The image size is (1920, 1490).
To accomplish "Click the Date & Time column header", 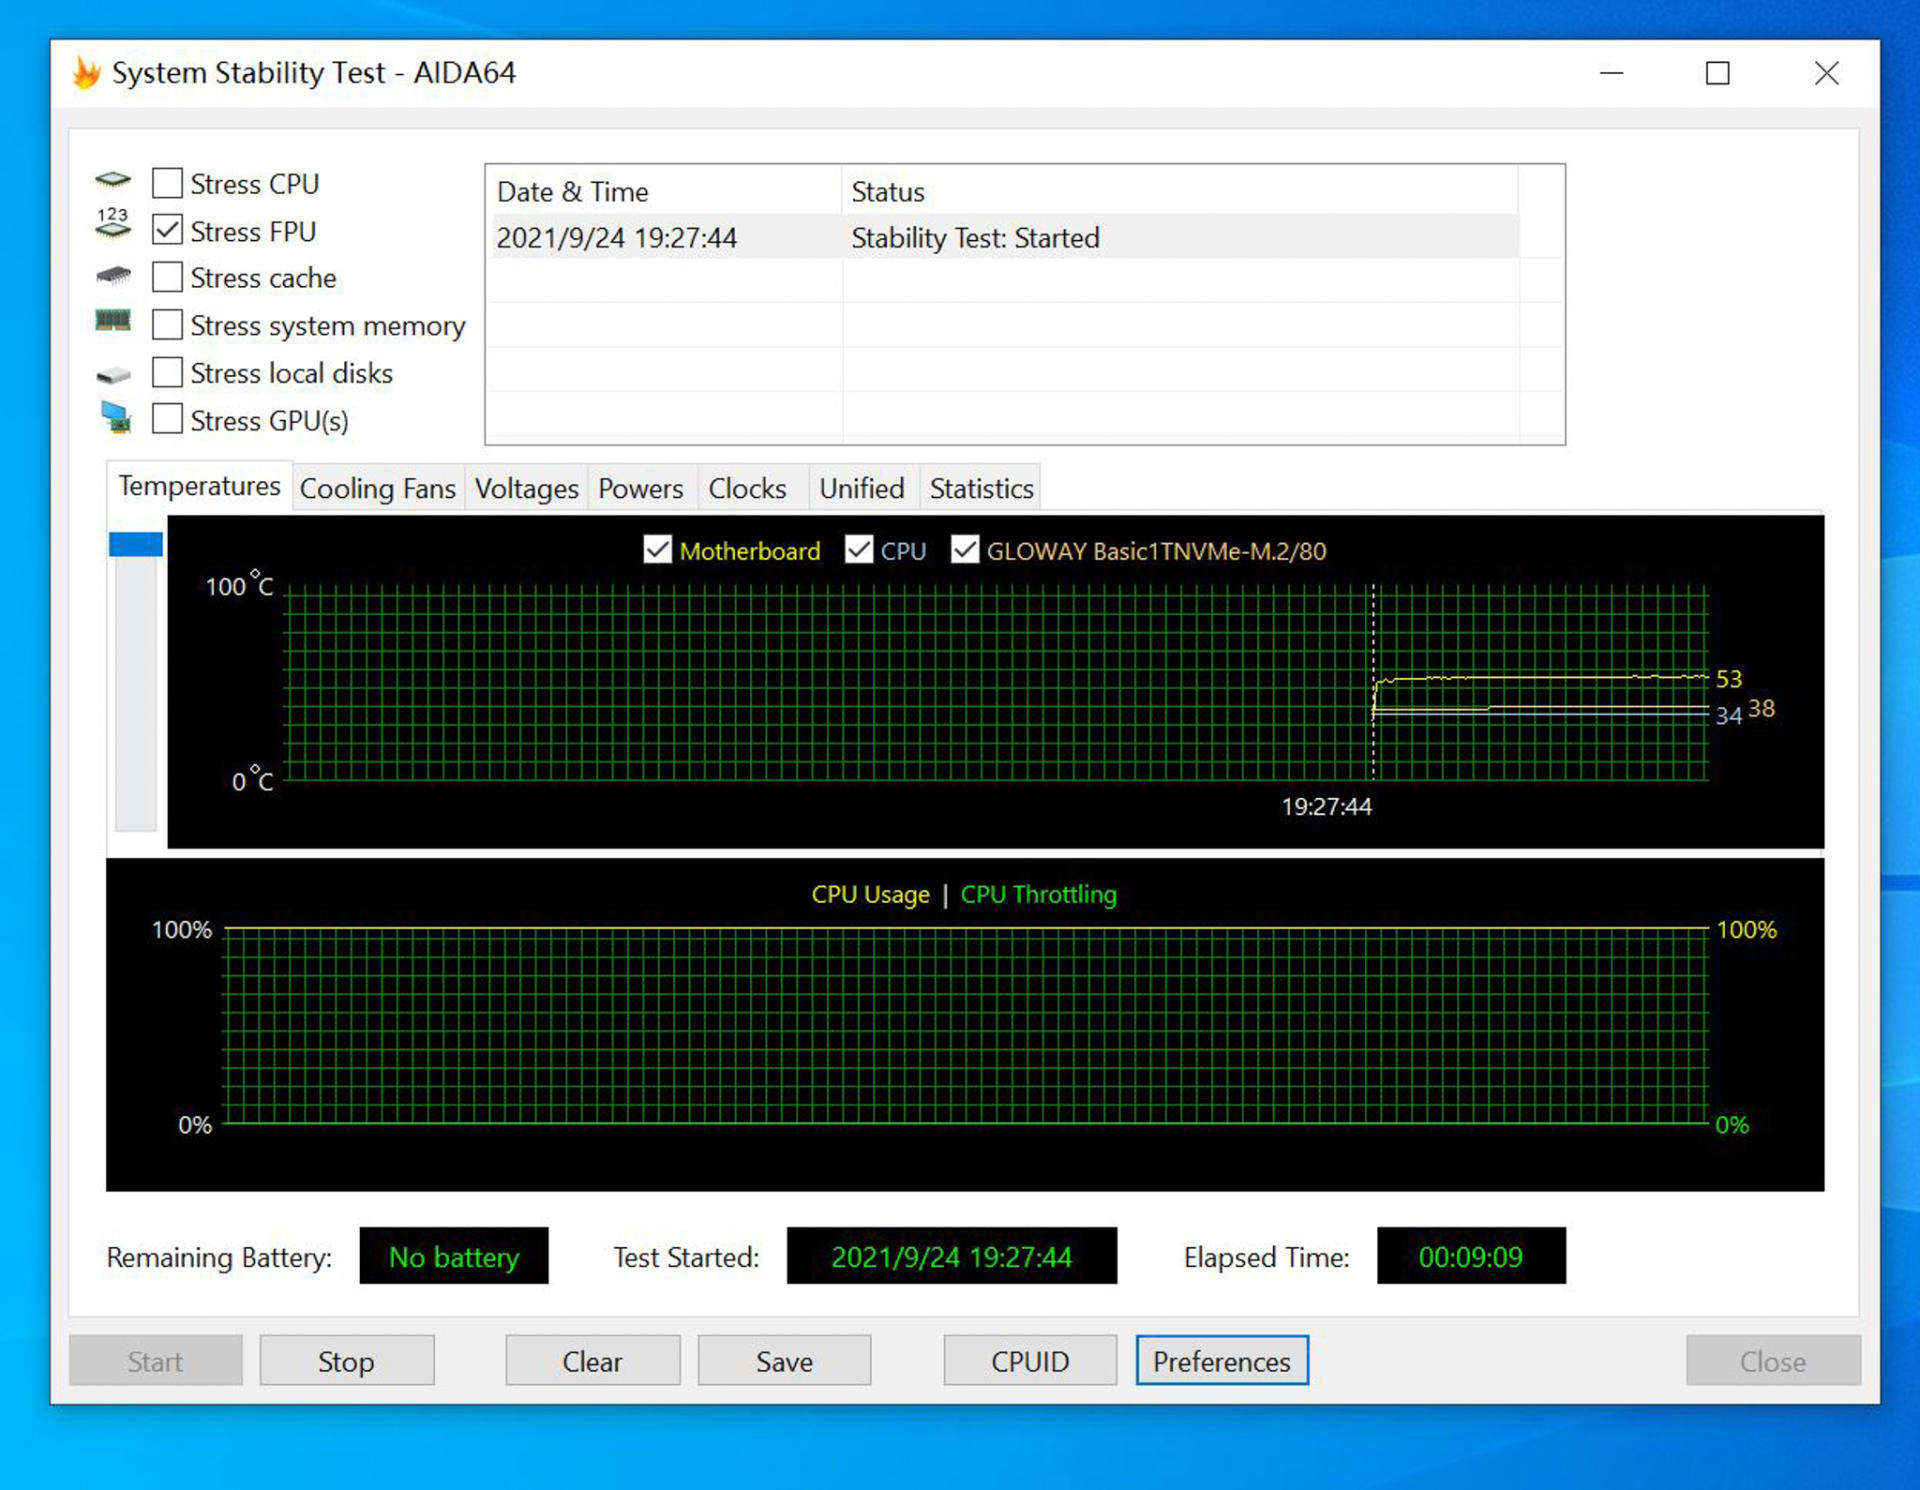I will (664, 191).
